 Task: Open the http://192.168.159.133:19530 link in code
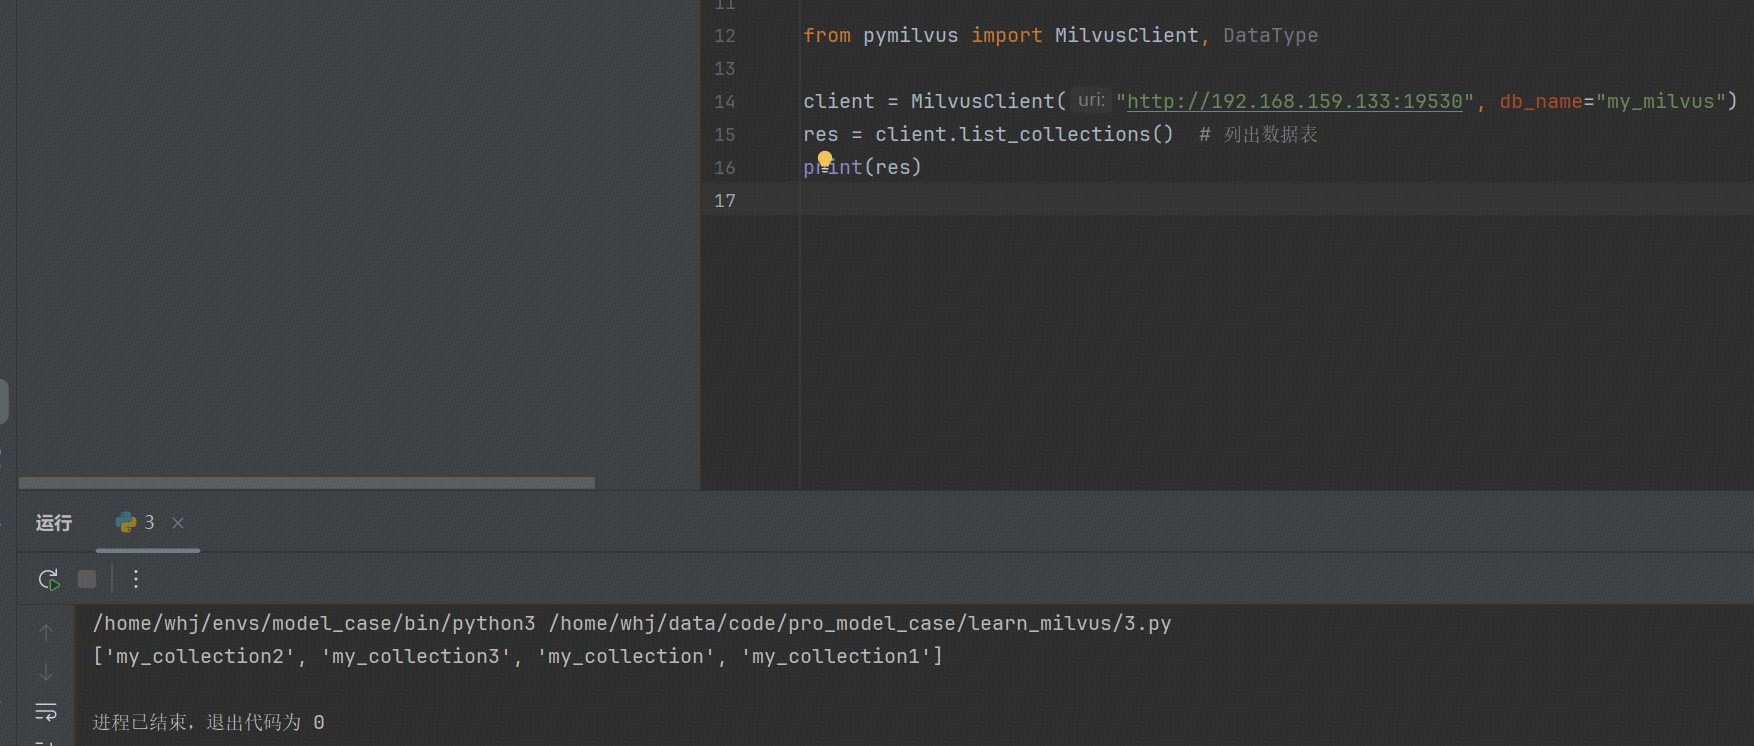1294,102
